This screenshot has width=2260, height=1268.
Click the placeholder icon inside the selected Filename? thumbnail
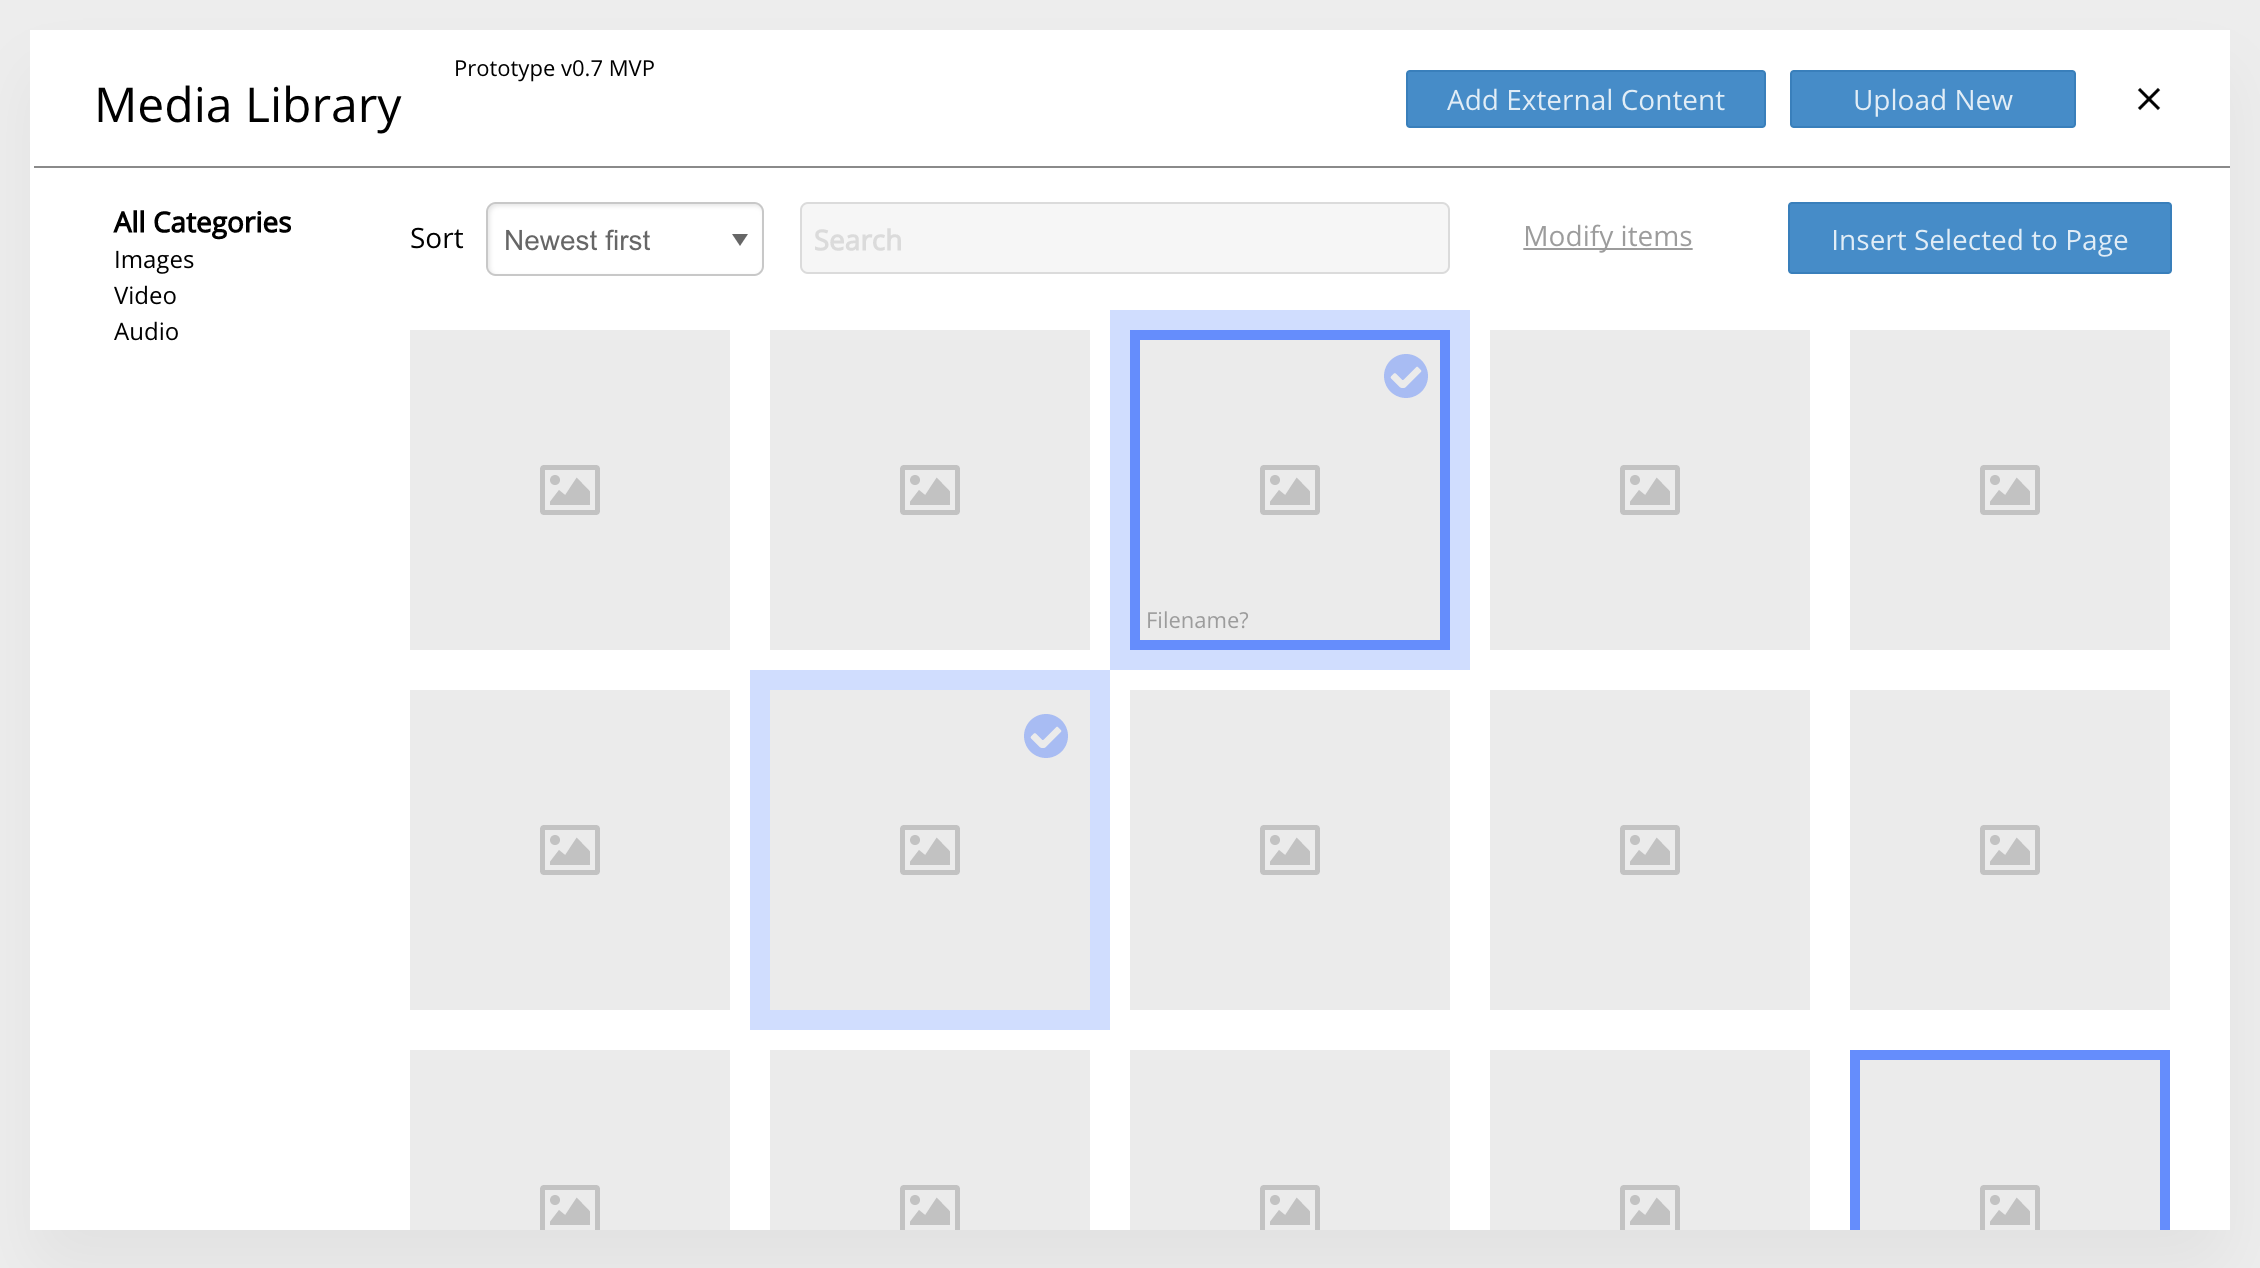point(1290,489)
